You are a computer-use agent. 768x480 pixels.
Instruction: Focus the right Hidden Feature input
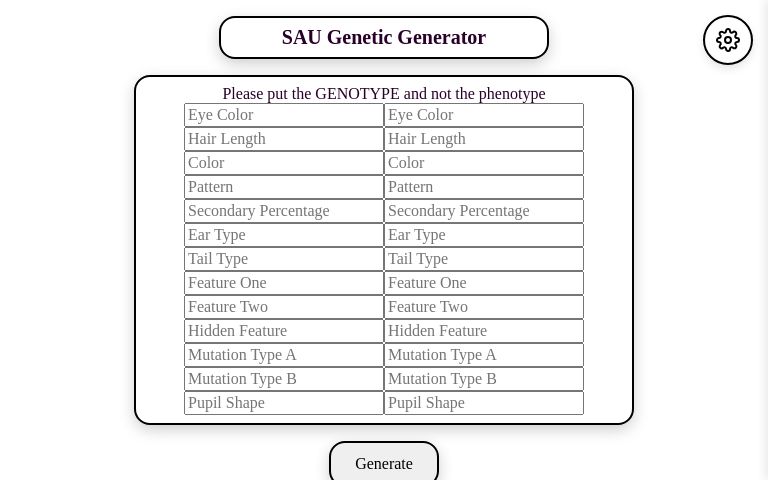click(x=484, y=331)
